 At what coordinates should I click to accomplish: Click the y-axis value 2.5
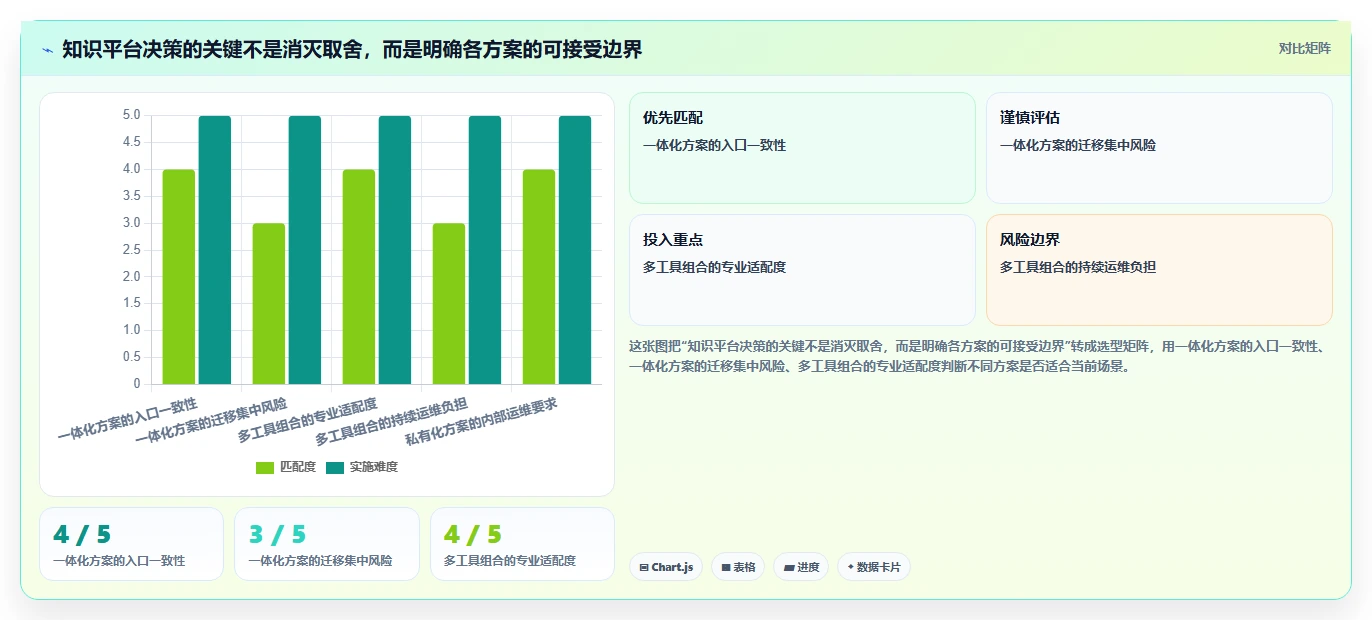(132, 250)
